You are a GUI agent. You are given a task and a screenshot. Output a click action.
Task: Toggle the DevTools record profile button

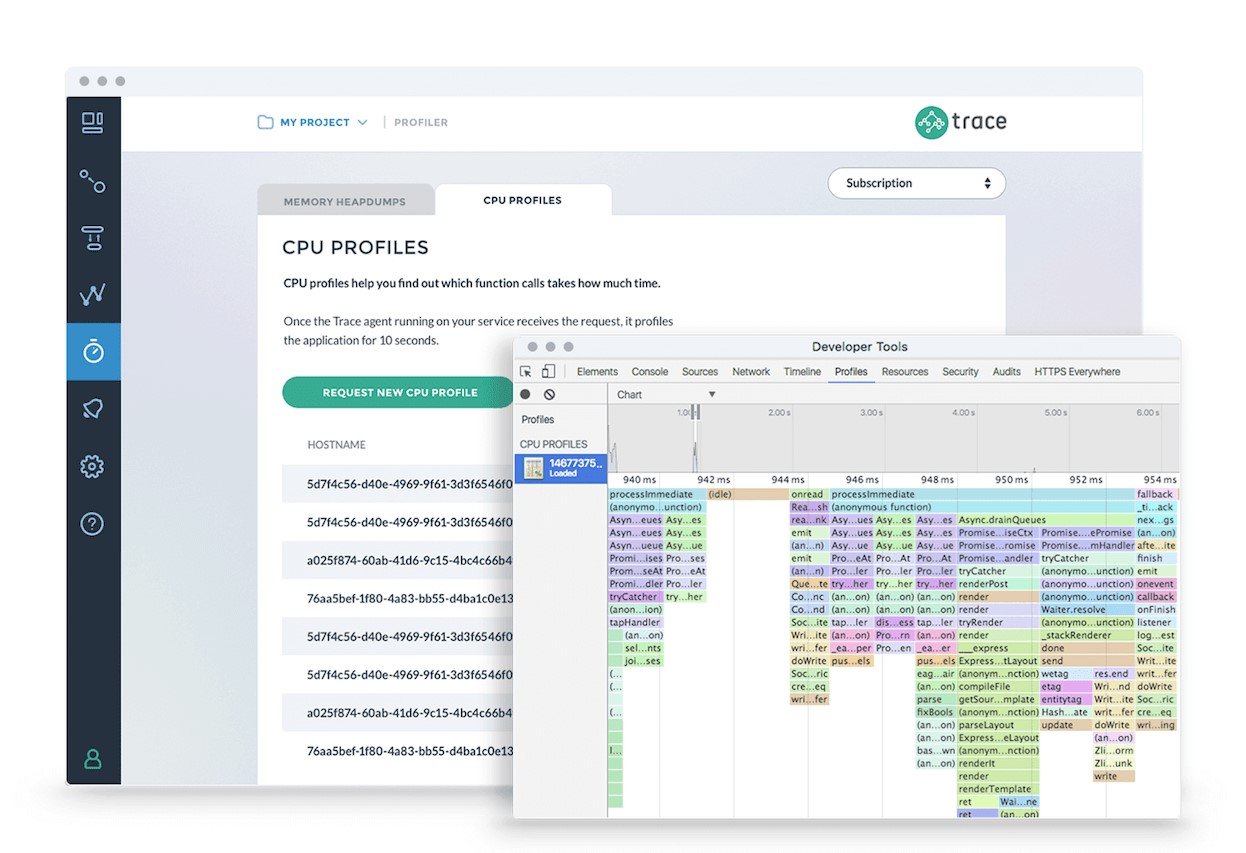click(526, 394)
